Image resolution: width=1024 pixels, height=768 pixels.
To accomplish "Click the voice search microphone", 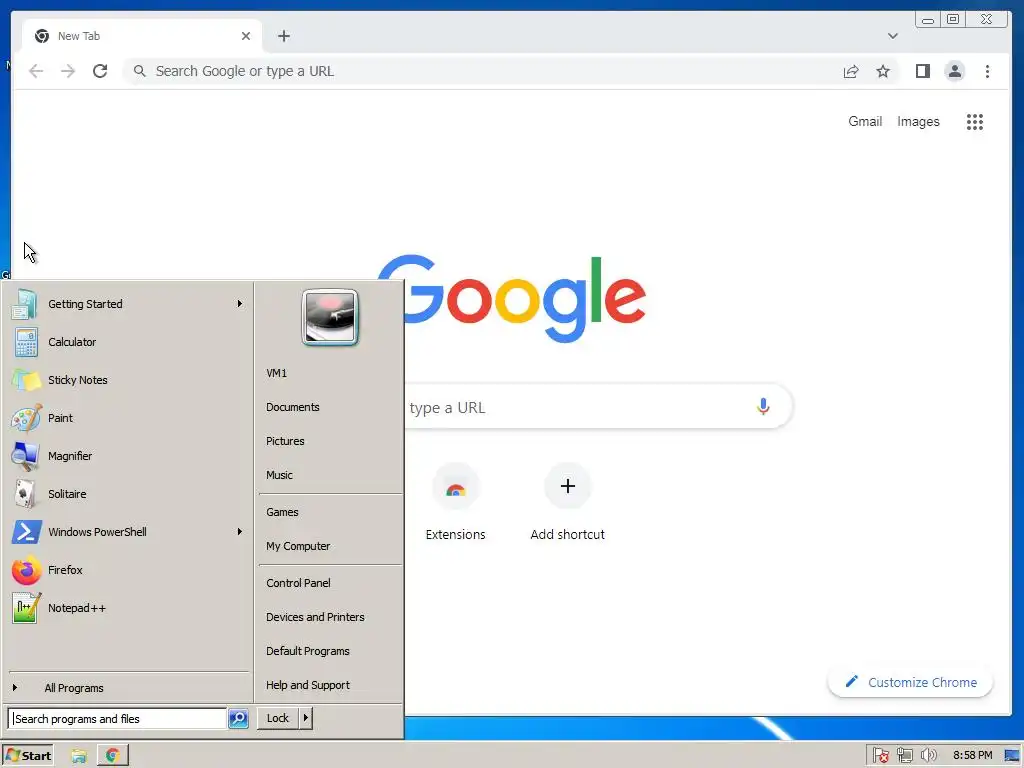I will pyautogui.click(x=763, y=407).
